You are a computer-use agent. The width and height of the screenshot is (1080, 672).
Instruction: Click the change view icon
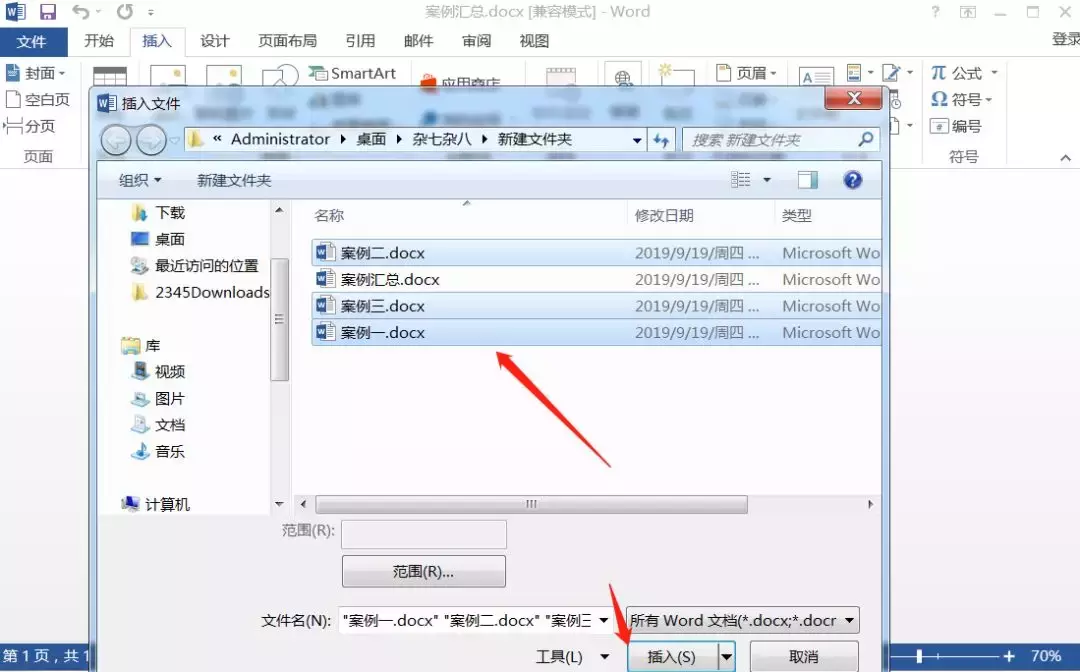coord(740,180)
